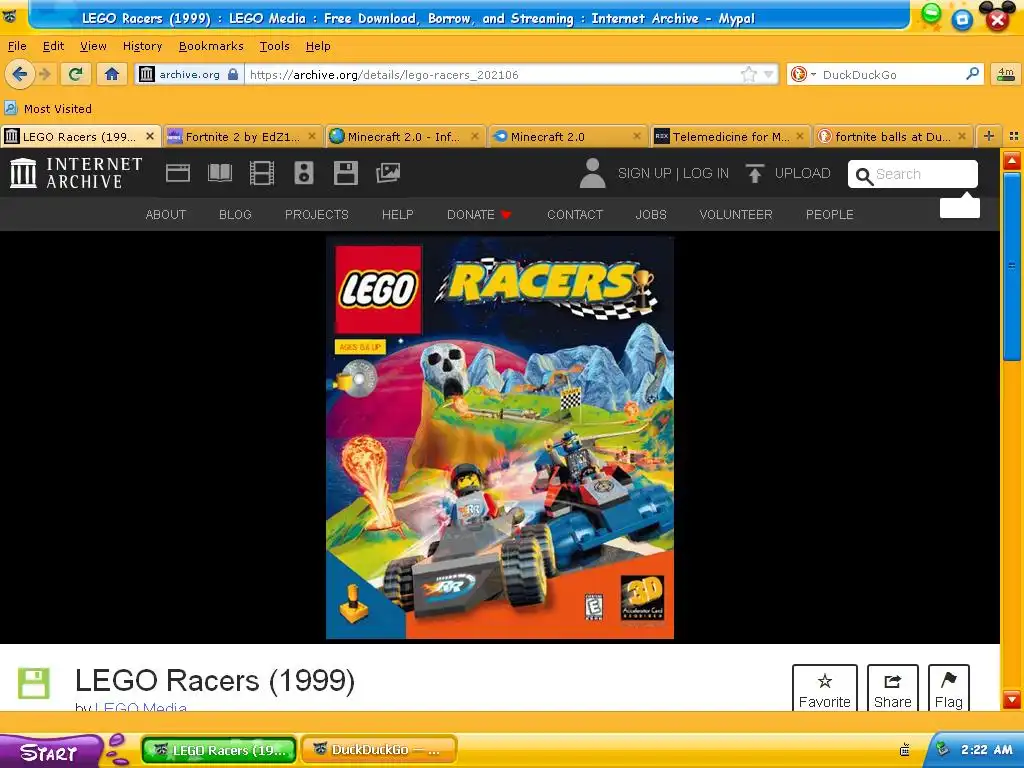Focus the address bar URL field
Screen dimensions: 1024x768
click(492, 74)
